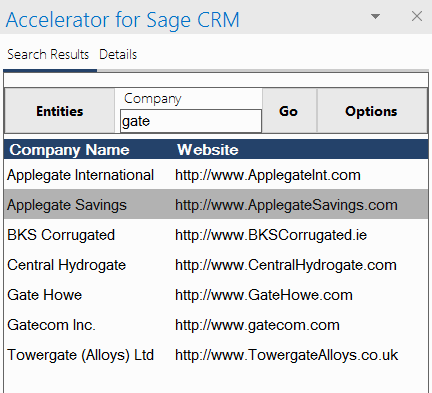This screenshot has height=393, width=432.
Task: Open the http://www.ApplegateSavings.com website
Action: coord(286,205)
